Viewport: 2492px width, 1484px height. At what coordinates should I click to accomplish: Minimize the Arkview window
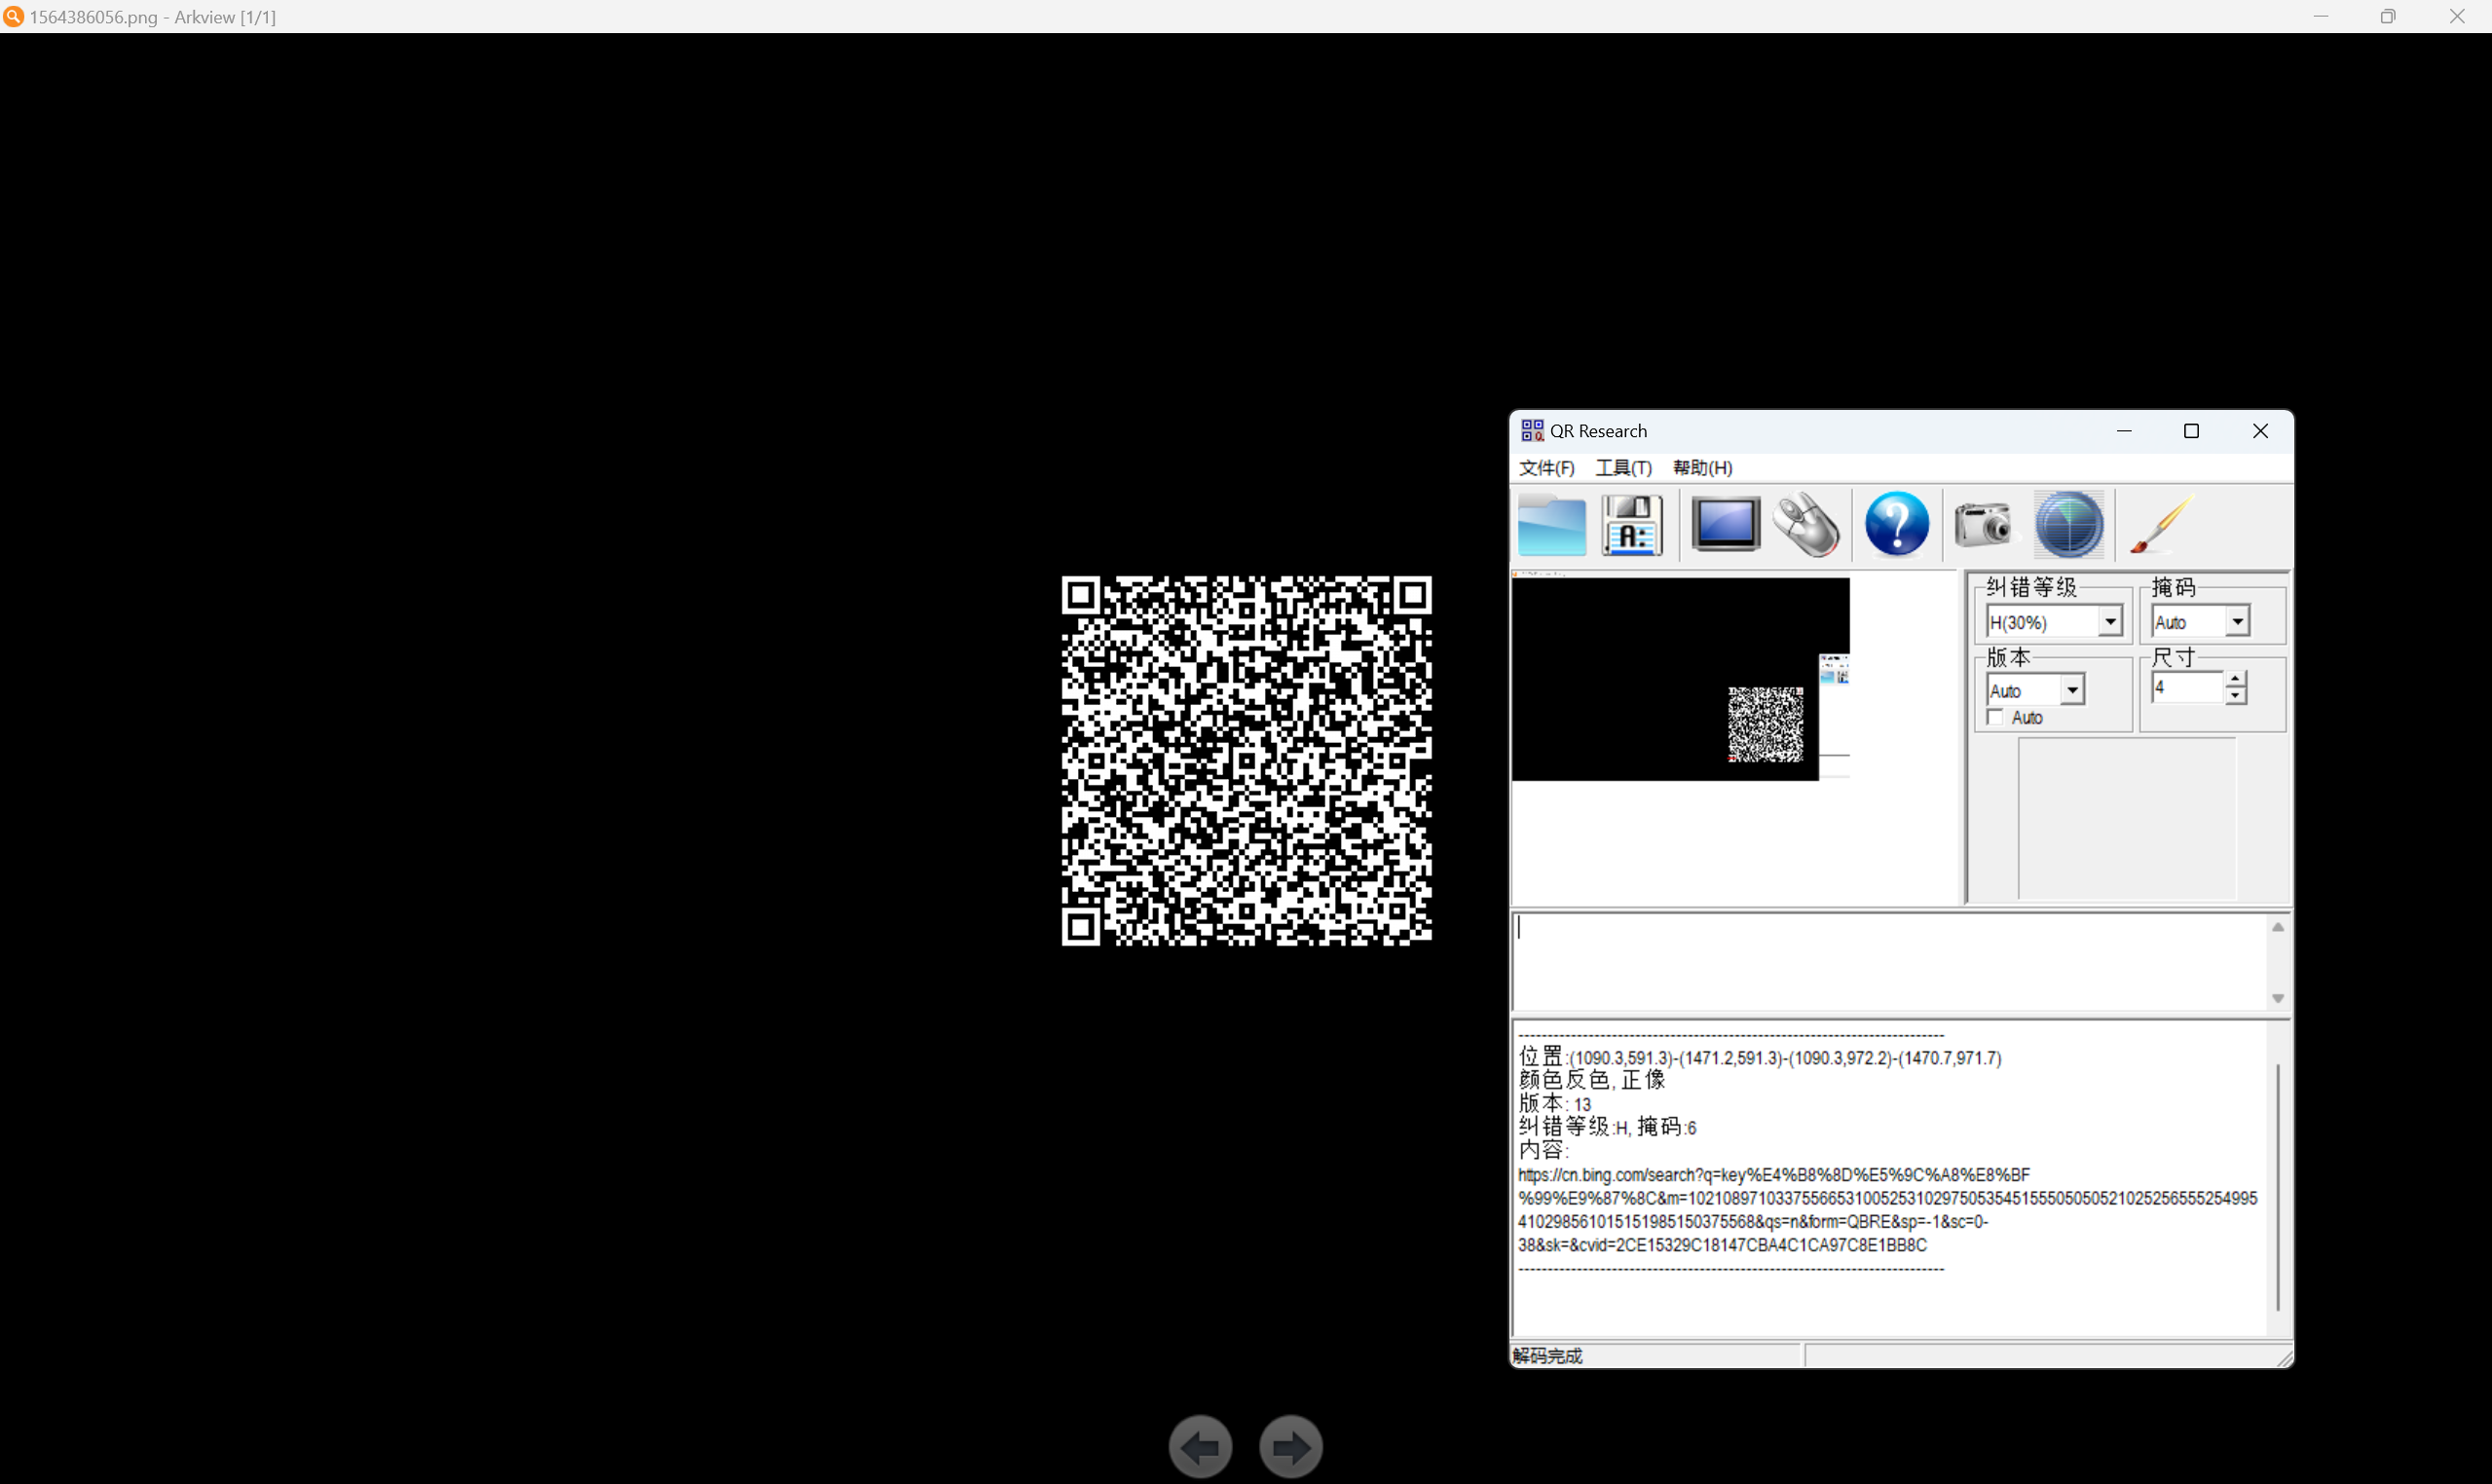2321,16
